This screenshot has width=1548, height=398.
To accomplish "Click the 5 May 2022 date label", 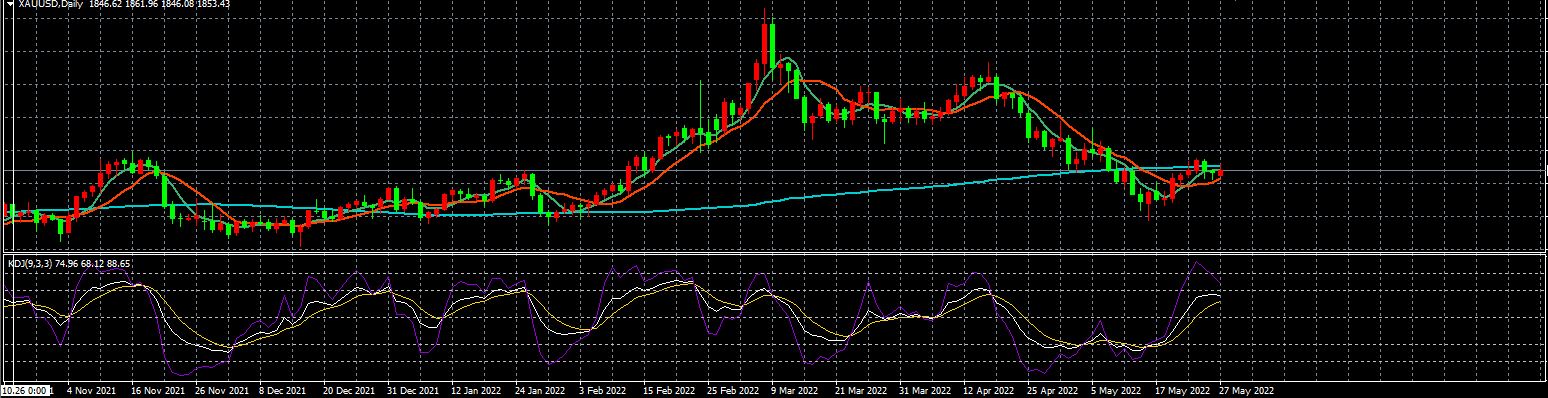I will click(1117, 391).
